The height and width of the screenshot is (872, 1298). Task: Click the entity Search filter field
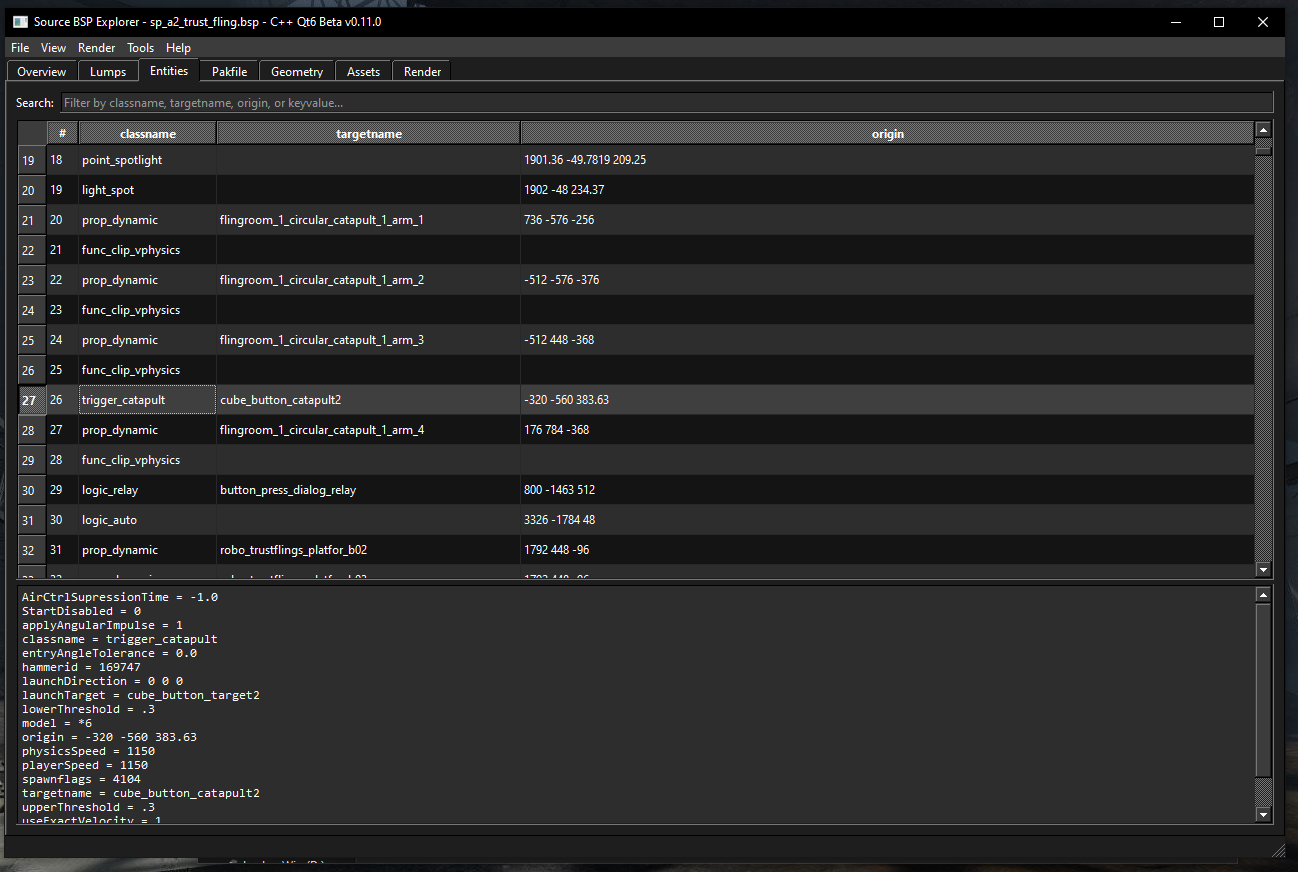pos(667,103)
